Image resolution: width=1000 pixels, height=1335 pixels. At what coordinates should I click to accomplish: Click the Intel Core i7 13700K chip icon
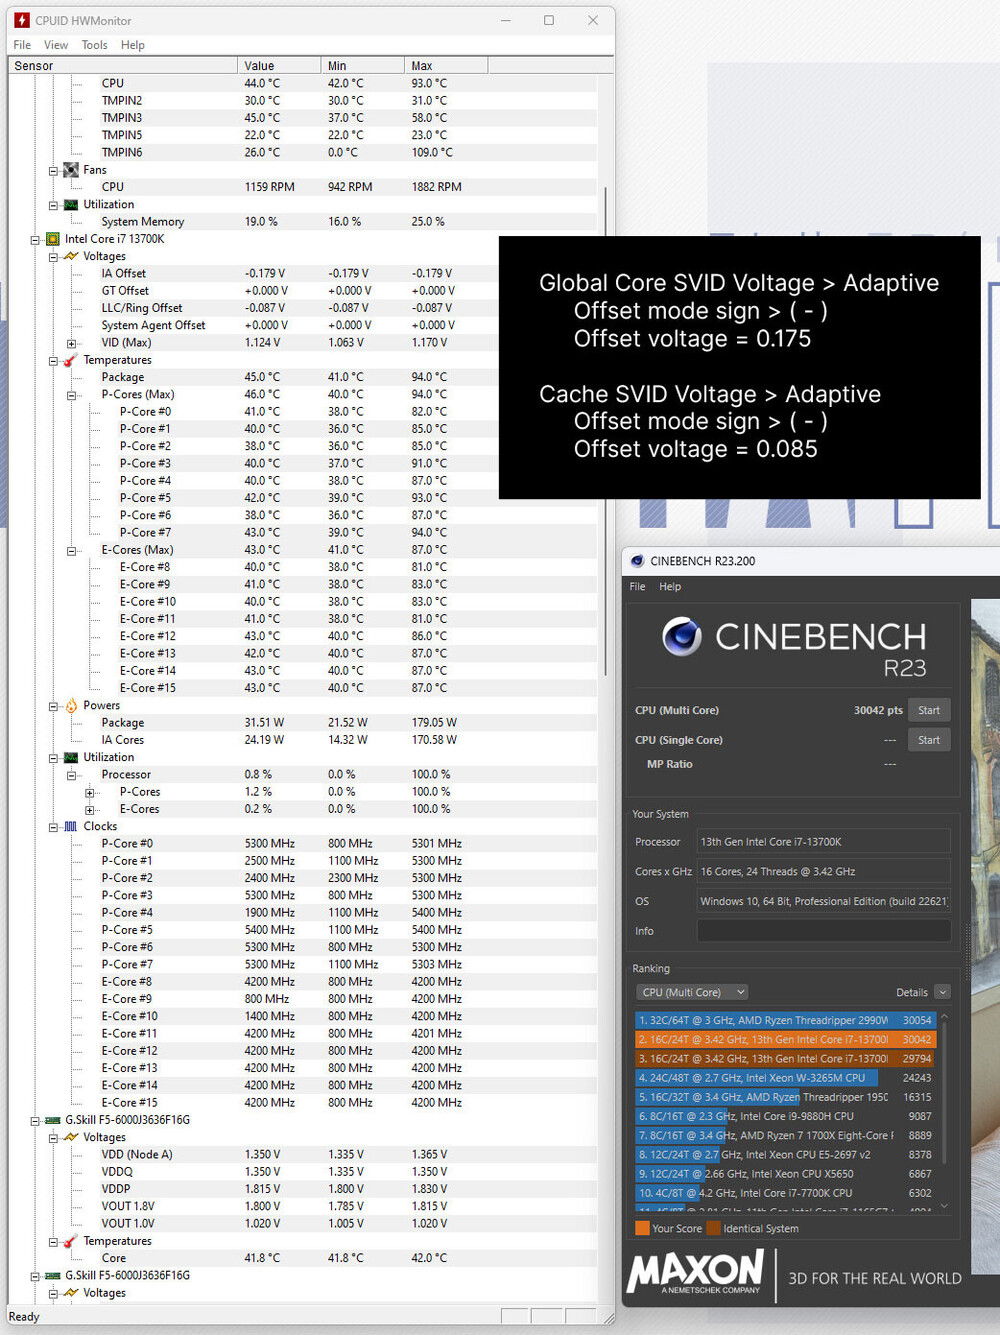click(53, 239)
